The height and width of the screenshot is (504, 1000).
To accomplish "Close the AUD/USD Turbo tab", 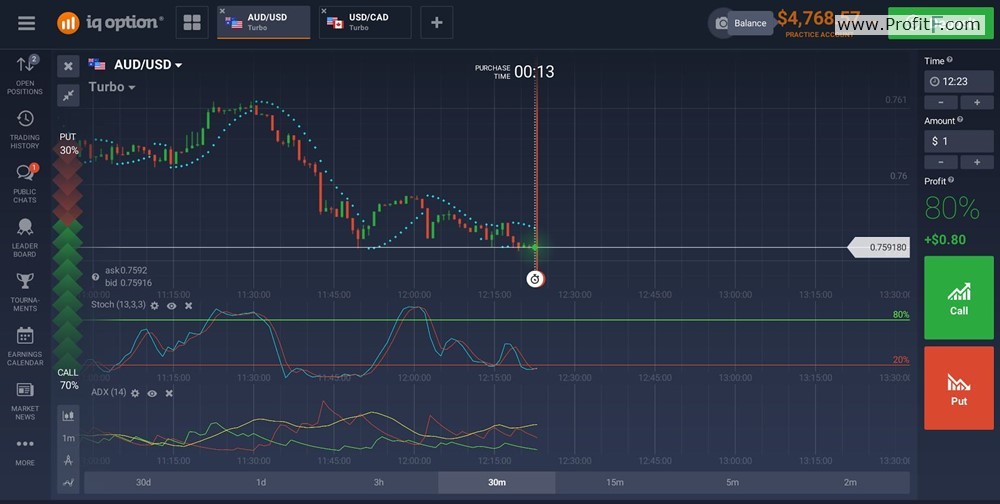I will coord(223,11).
